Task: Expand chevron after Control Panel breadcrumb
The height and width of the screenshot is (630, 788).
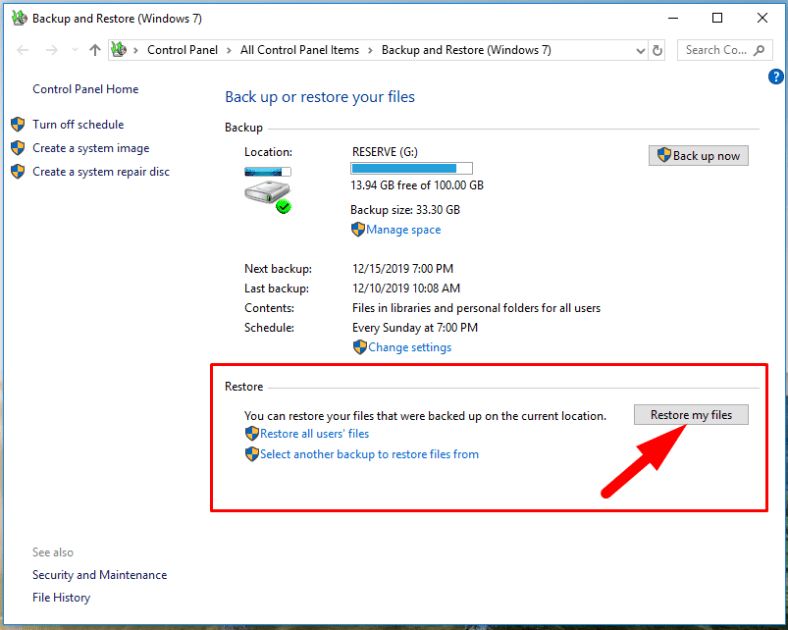Action: [x=229, y=51]
